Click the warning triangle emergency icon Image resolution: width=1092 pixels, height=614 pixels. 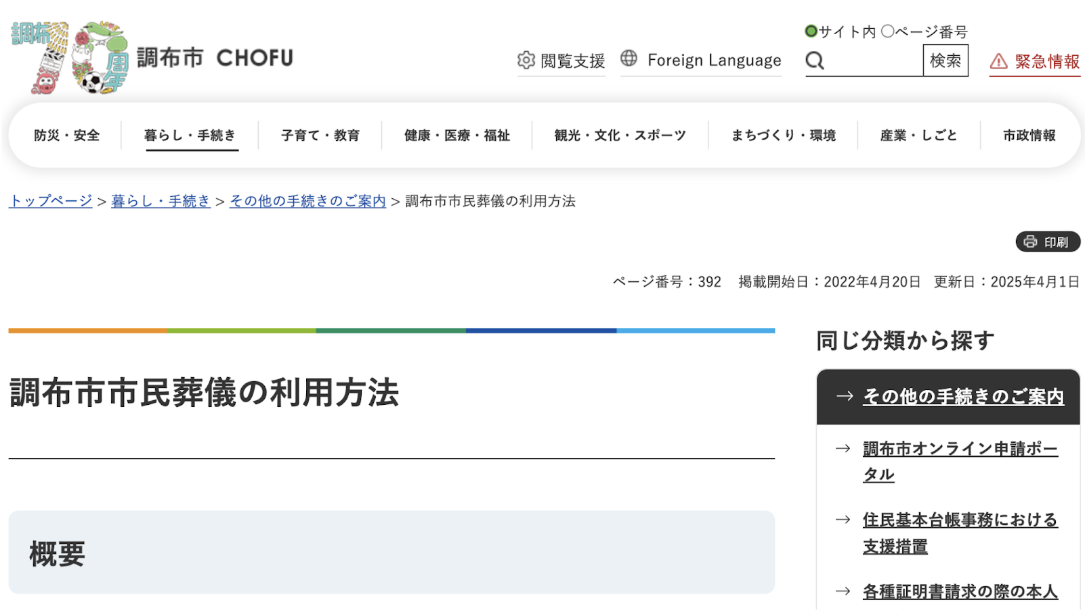click(998, 62)
